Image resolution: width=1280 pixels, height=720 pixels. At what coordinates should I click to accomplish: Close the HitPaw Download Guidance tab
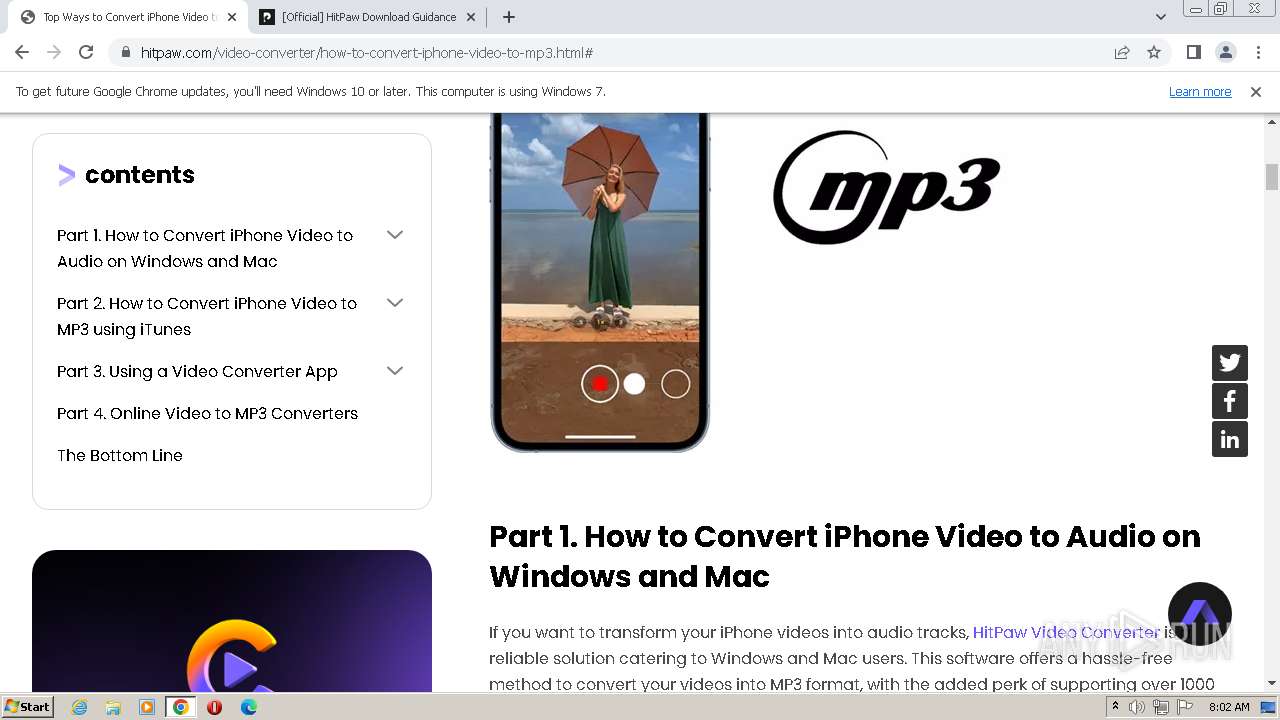472,17
